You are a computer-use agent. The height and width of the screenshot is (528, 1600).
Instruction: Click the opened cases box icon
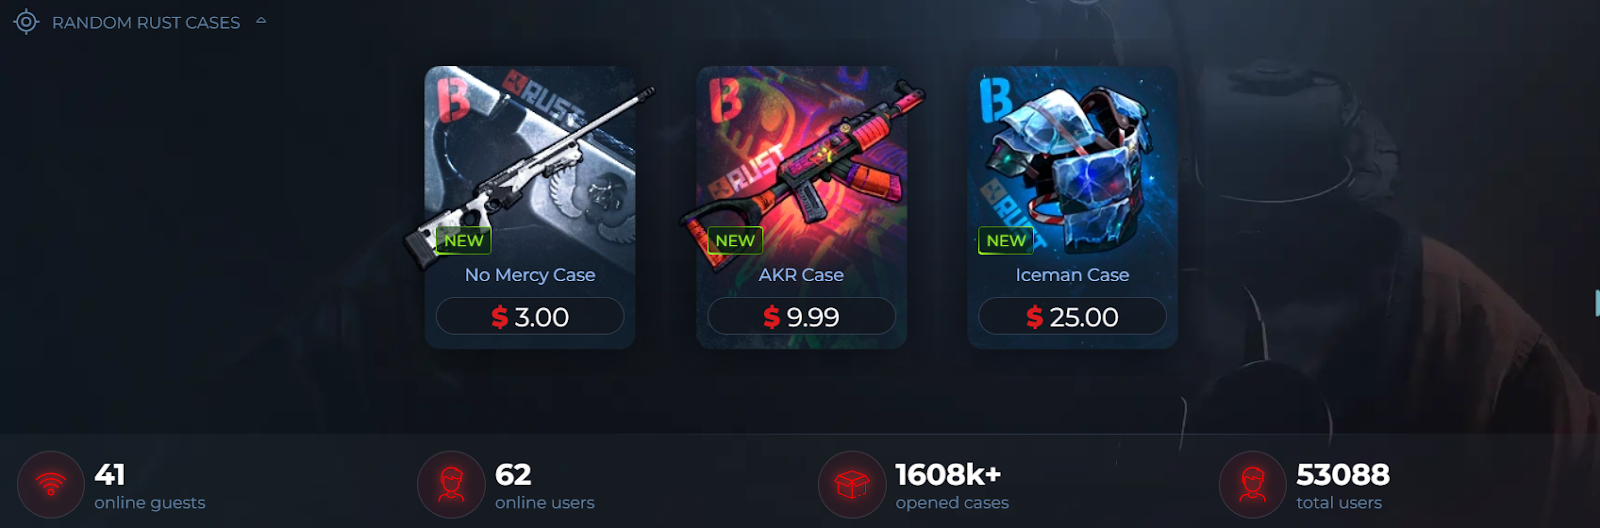coord(852,485)
